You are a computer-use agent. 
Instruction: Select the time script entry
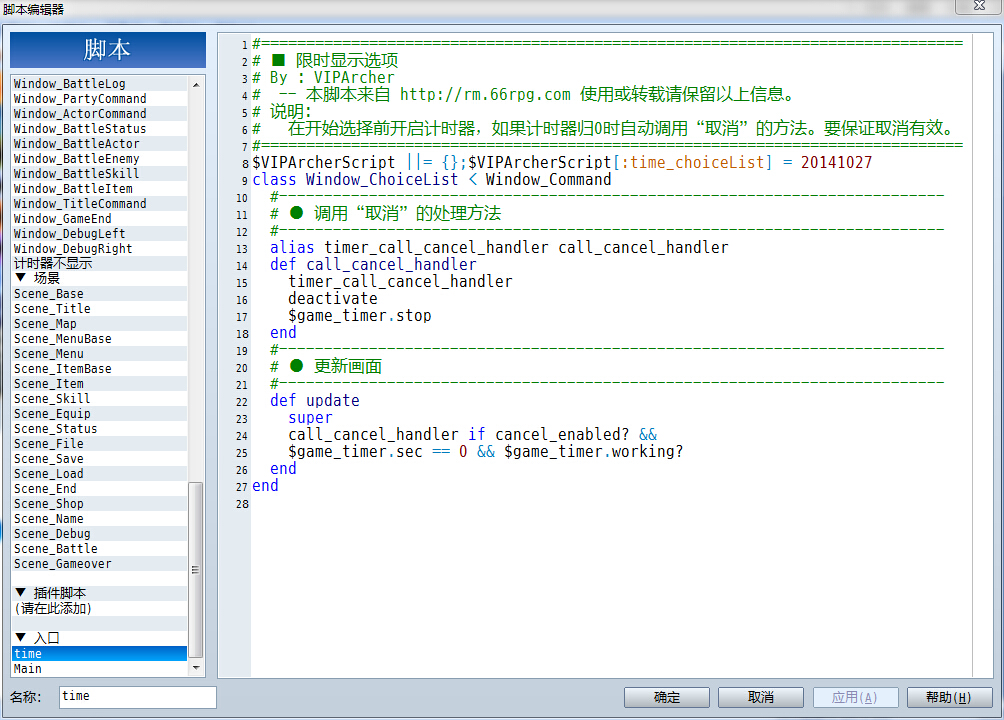pos(99,653)
